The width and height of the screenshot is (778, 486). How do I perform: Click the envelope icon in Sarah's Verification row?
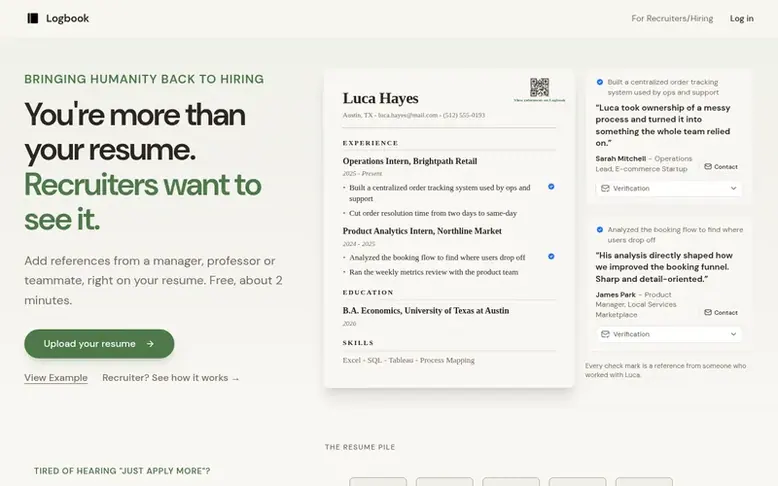(605, 189)
